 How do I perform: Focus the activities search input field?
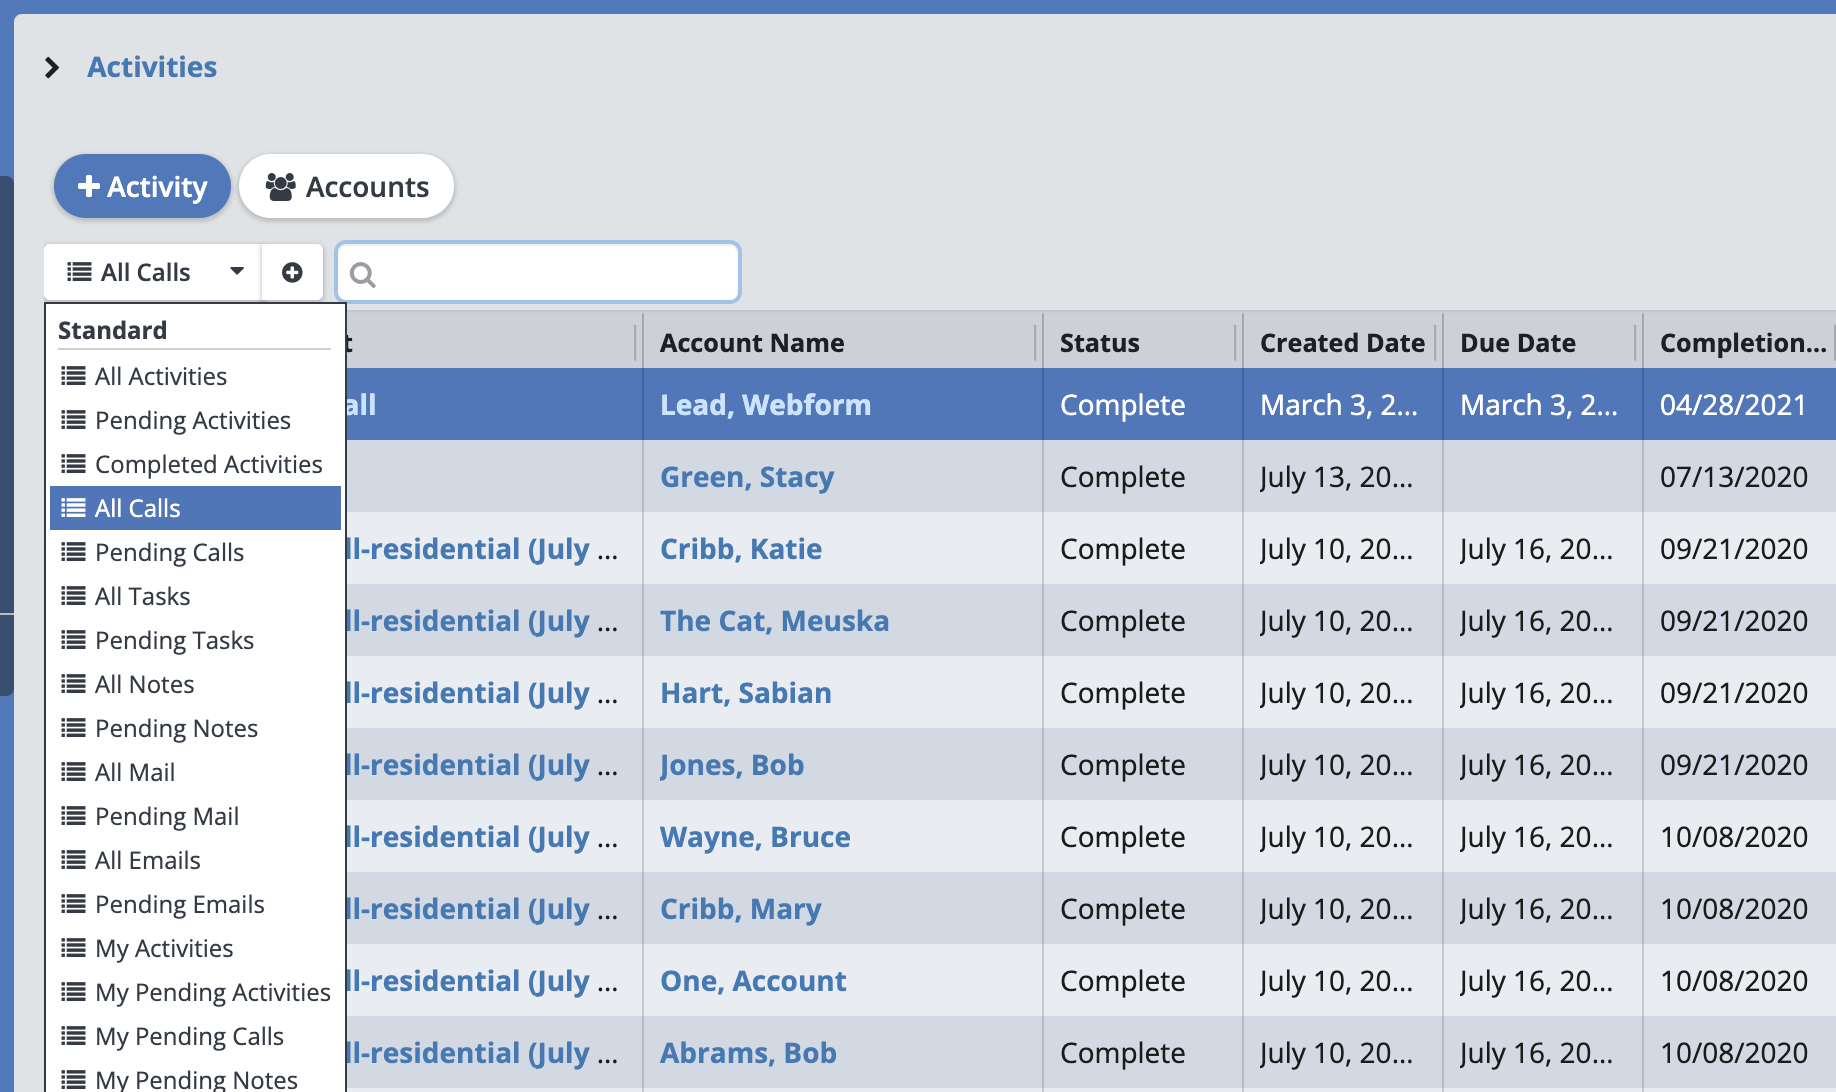[x=550, y=272]
